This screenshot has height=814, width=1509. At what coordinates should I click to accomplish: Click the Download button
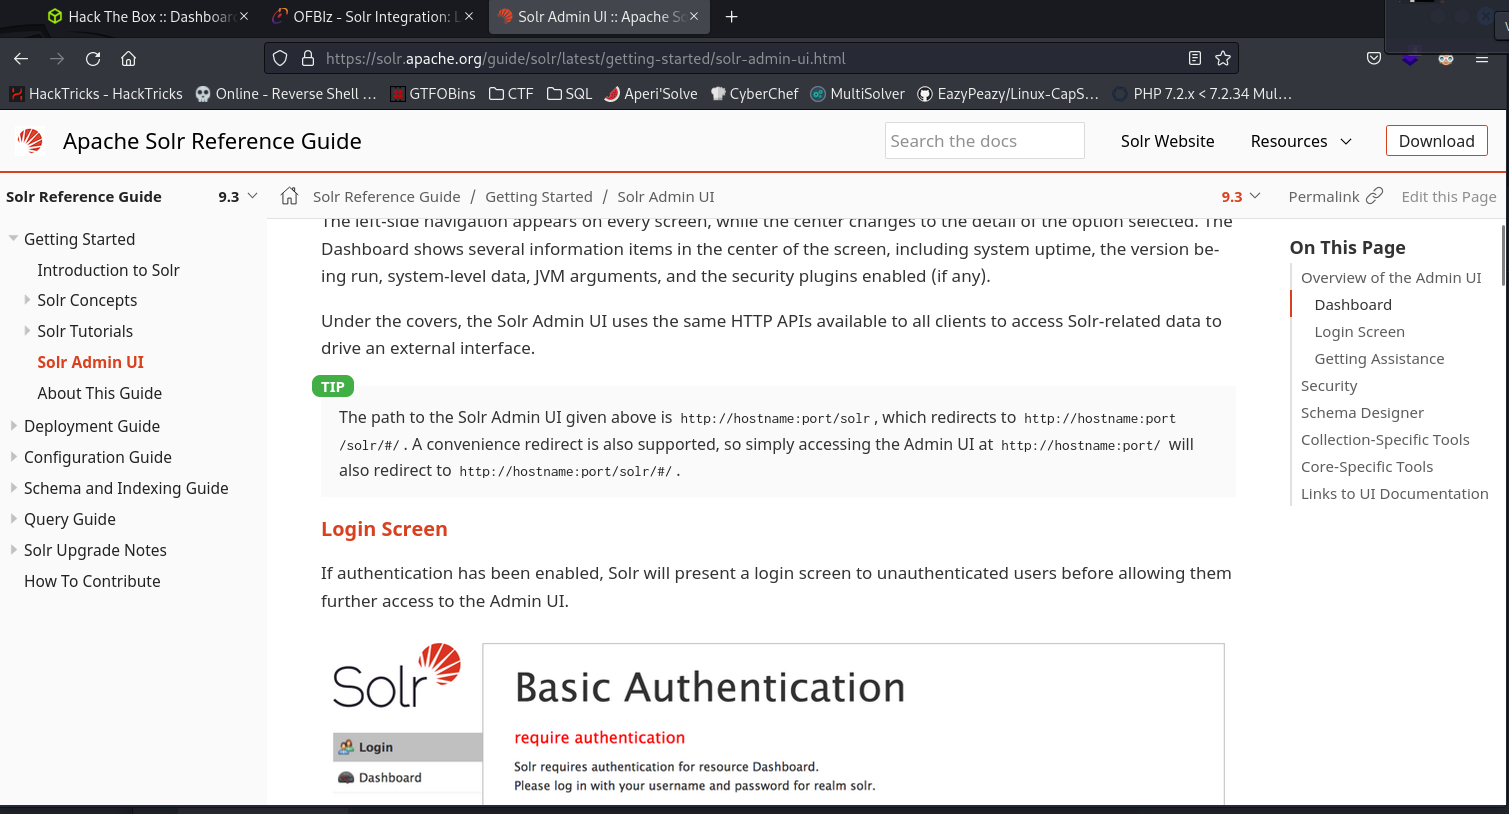(x=1436, y=141)
